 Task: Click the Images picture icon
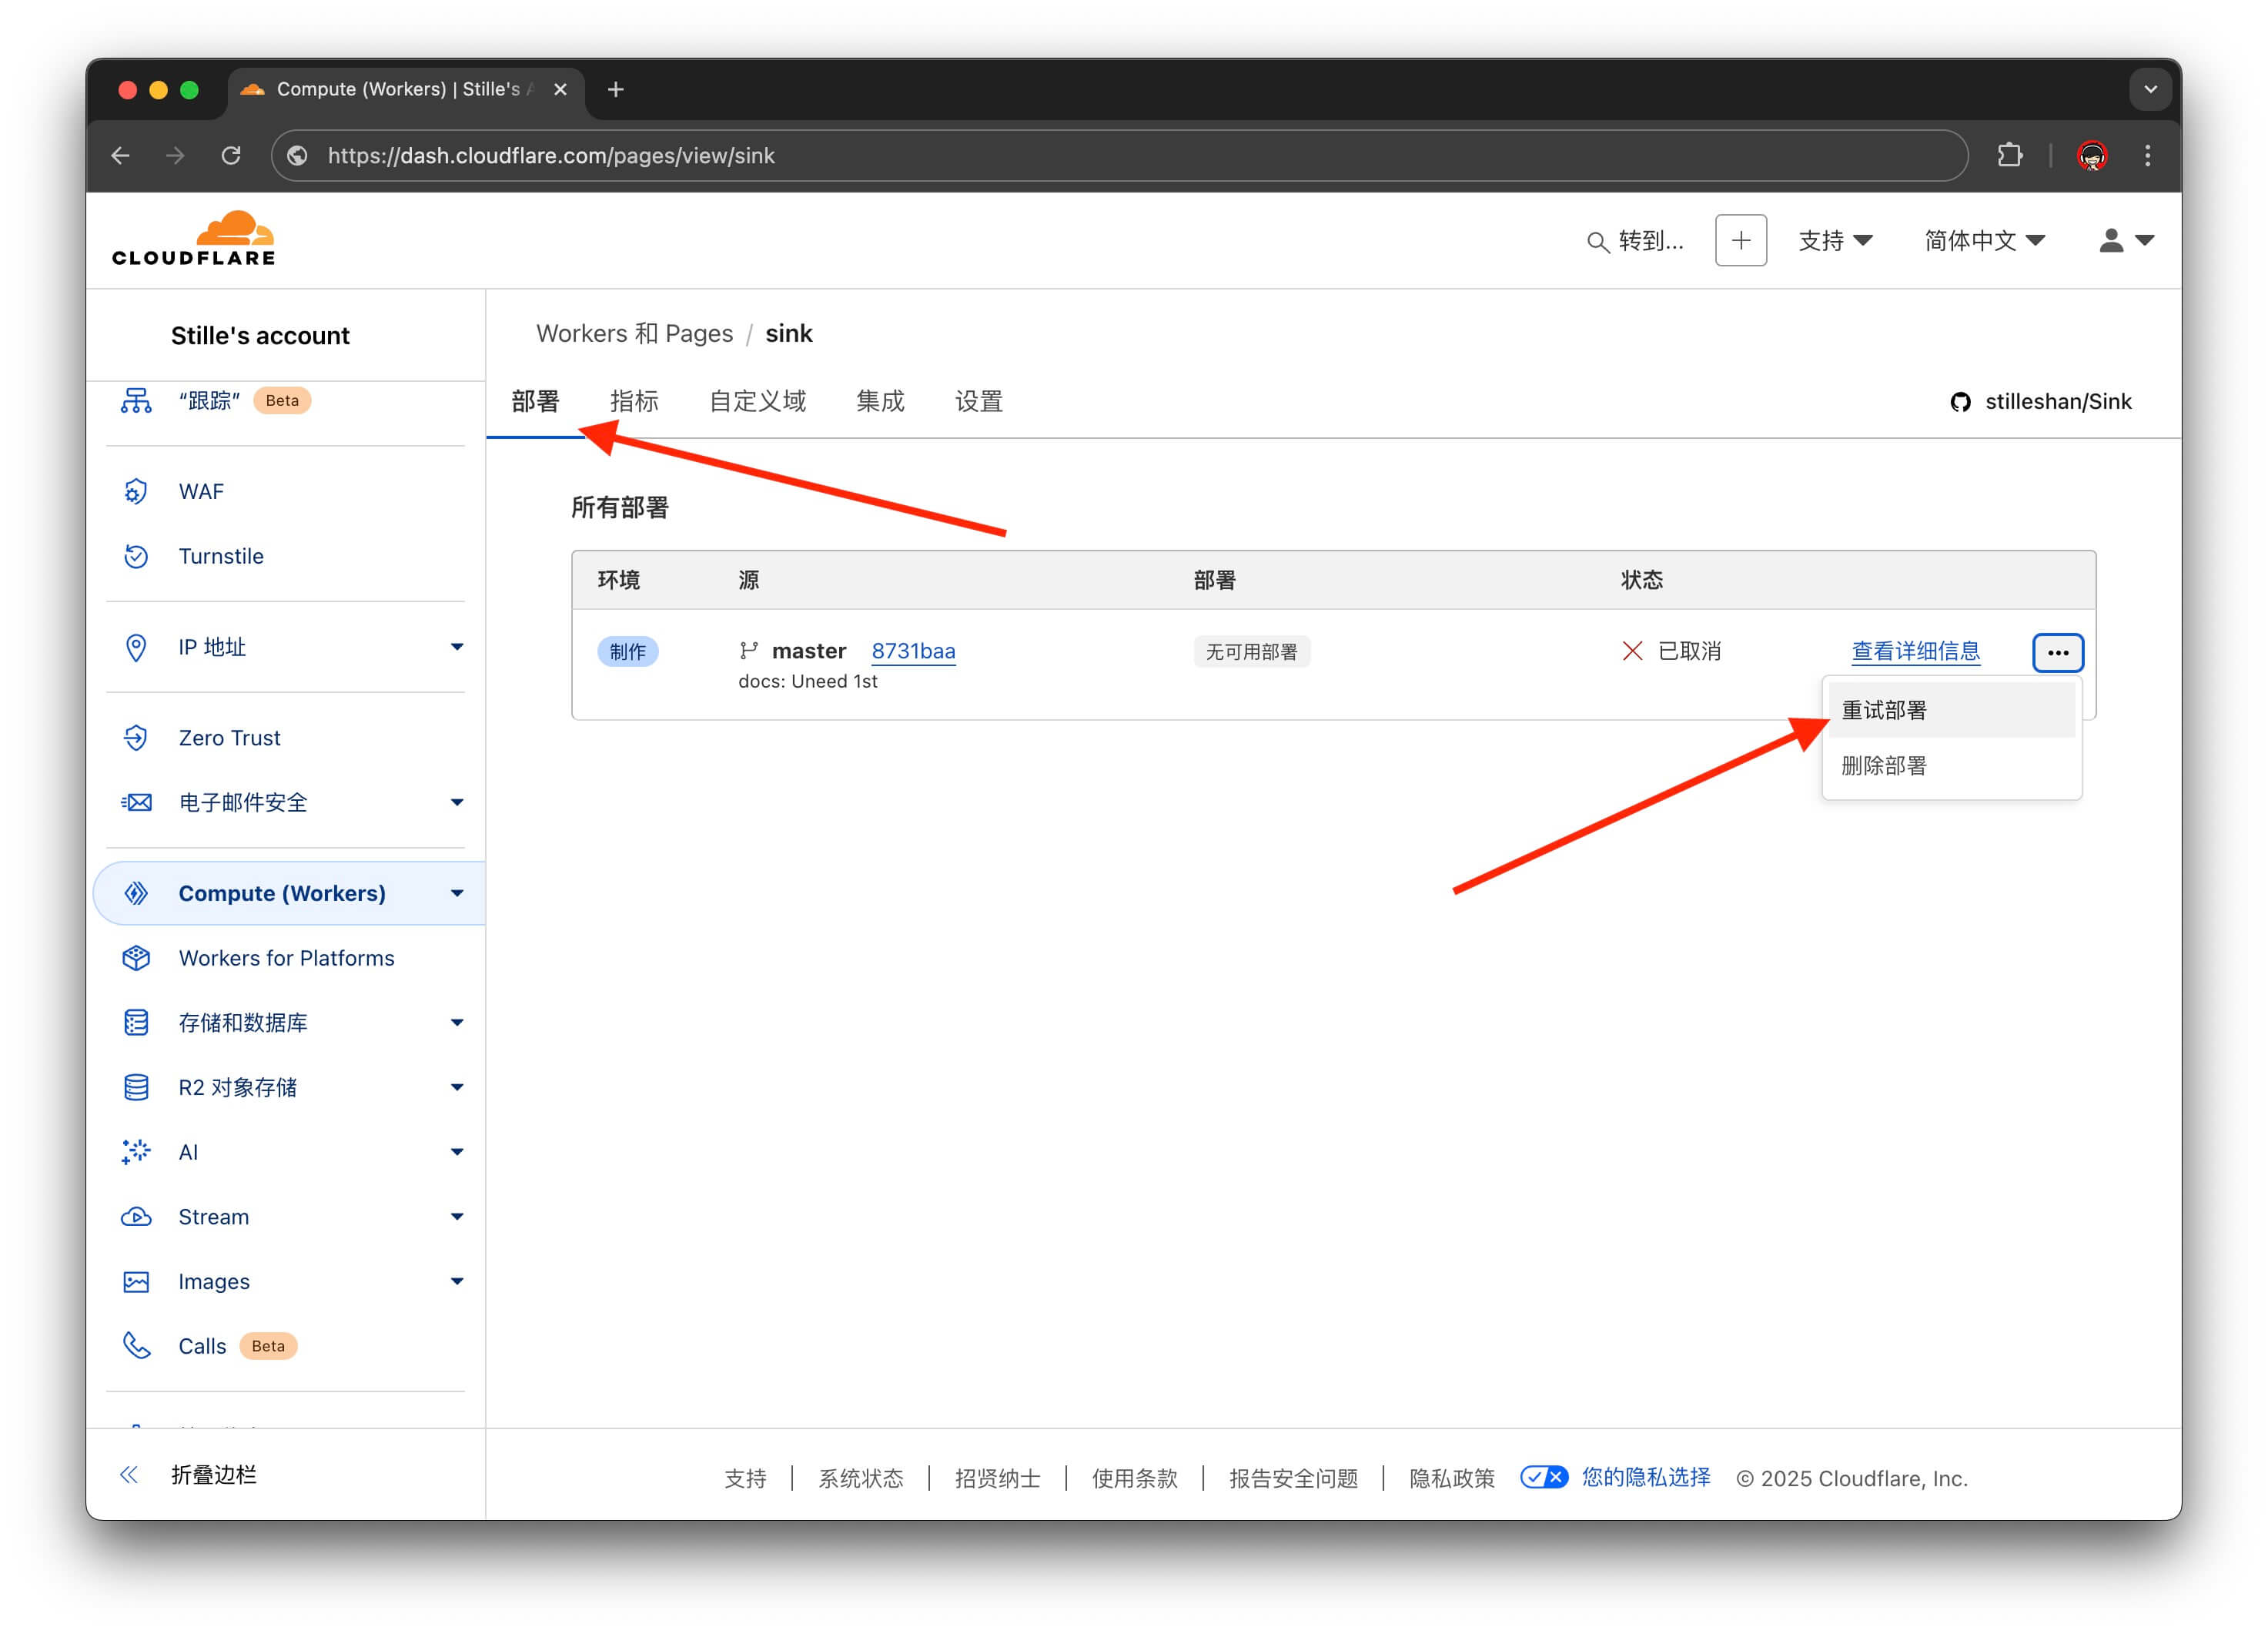pyautogui.click(x=136, y=1281)
